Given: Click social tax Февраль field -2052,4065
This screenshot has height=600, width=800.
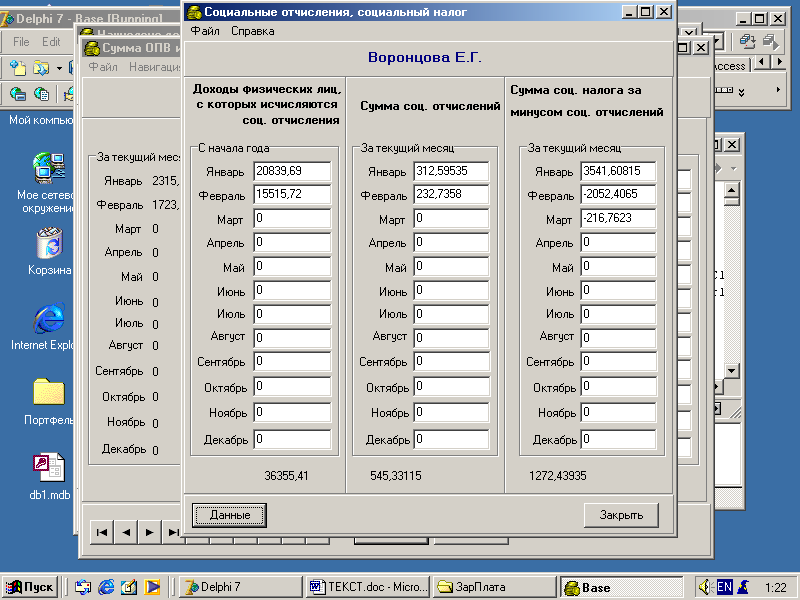Looking at the screenshot, I should point(618,194).
